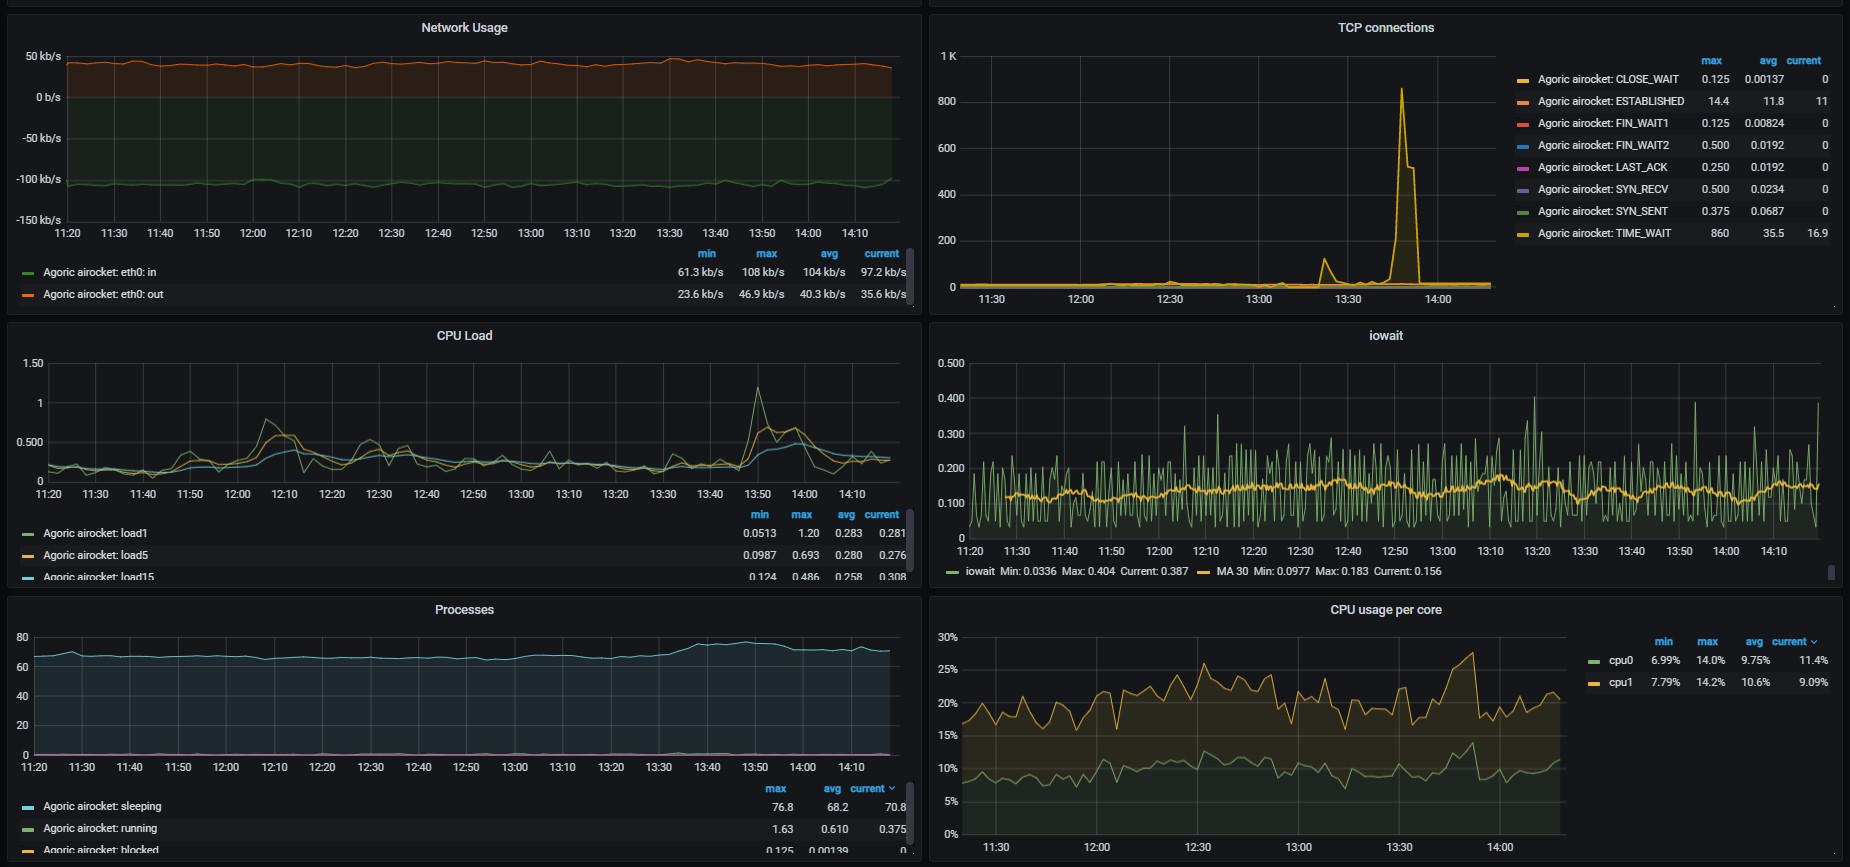Viewport: 1850px width, 867px height.
Task: Toggle the TIME_WAIT series visibility
Action: click(1604, 233)
